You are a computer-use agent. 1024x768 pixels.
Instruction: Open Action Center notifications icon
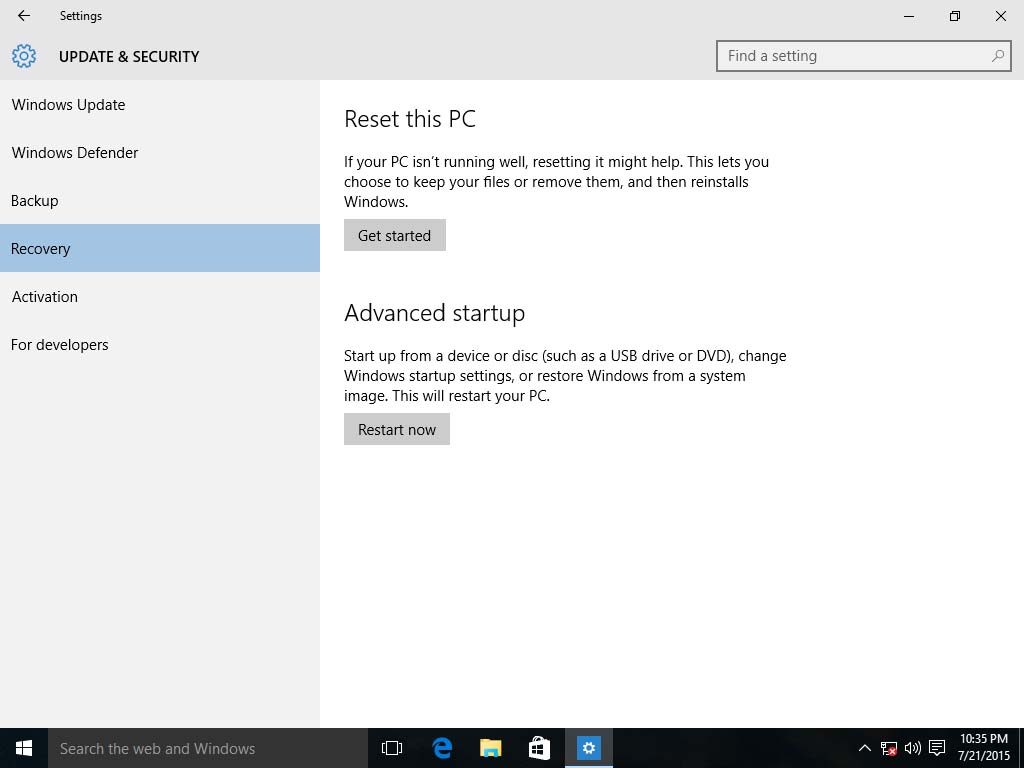click(x=937, y=748)
